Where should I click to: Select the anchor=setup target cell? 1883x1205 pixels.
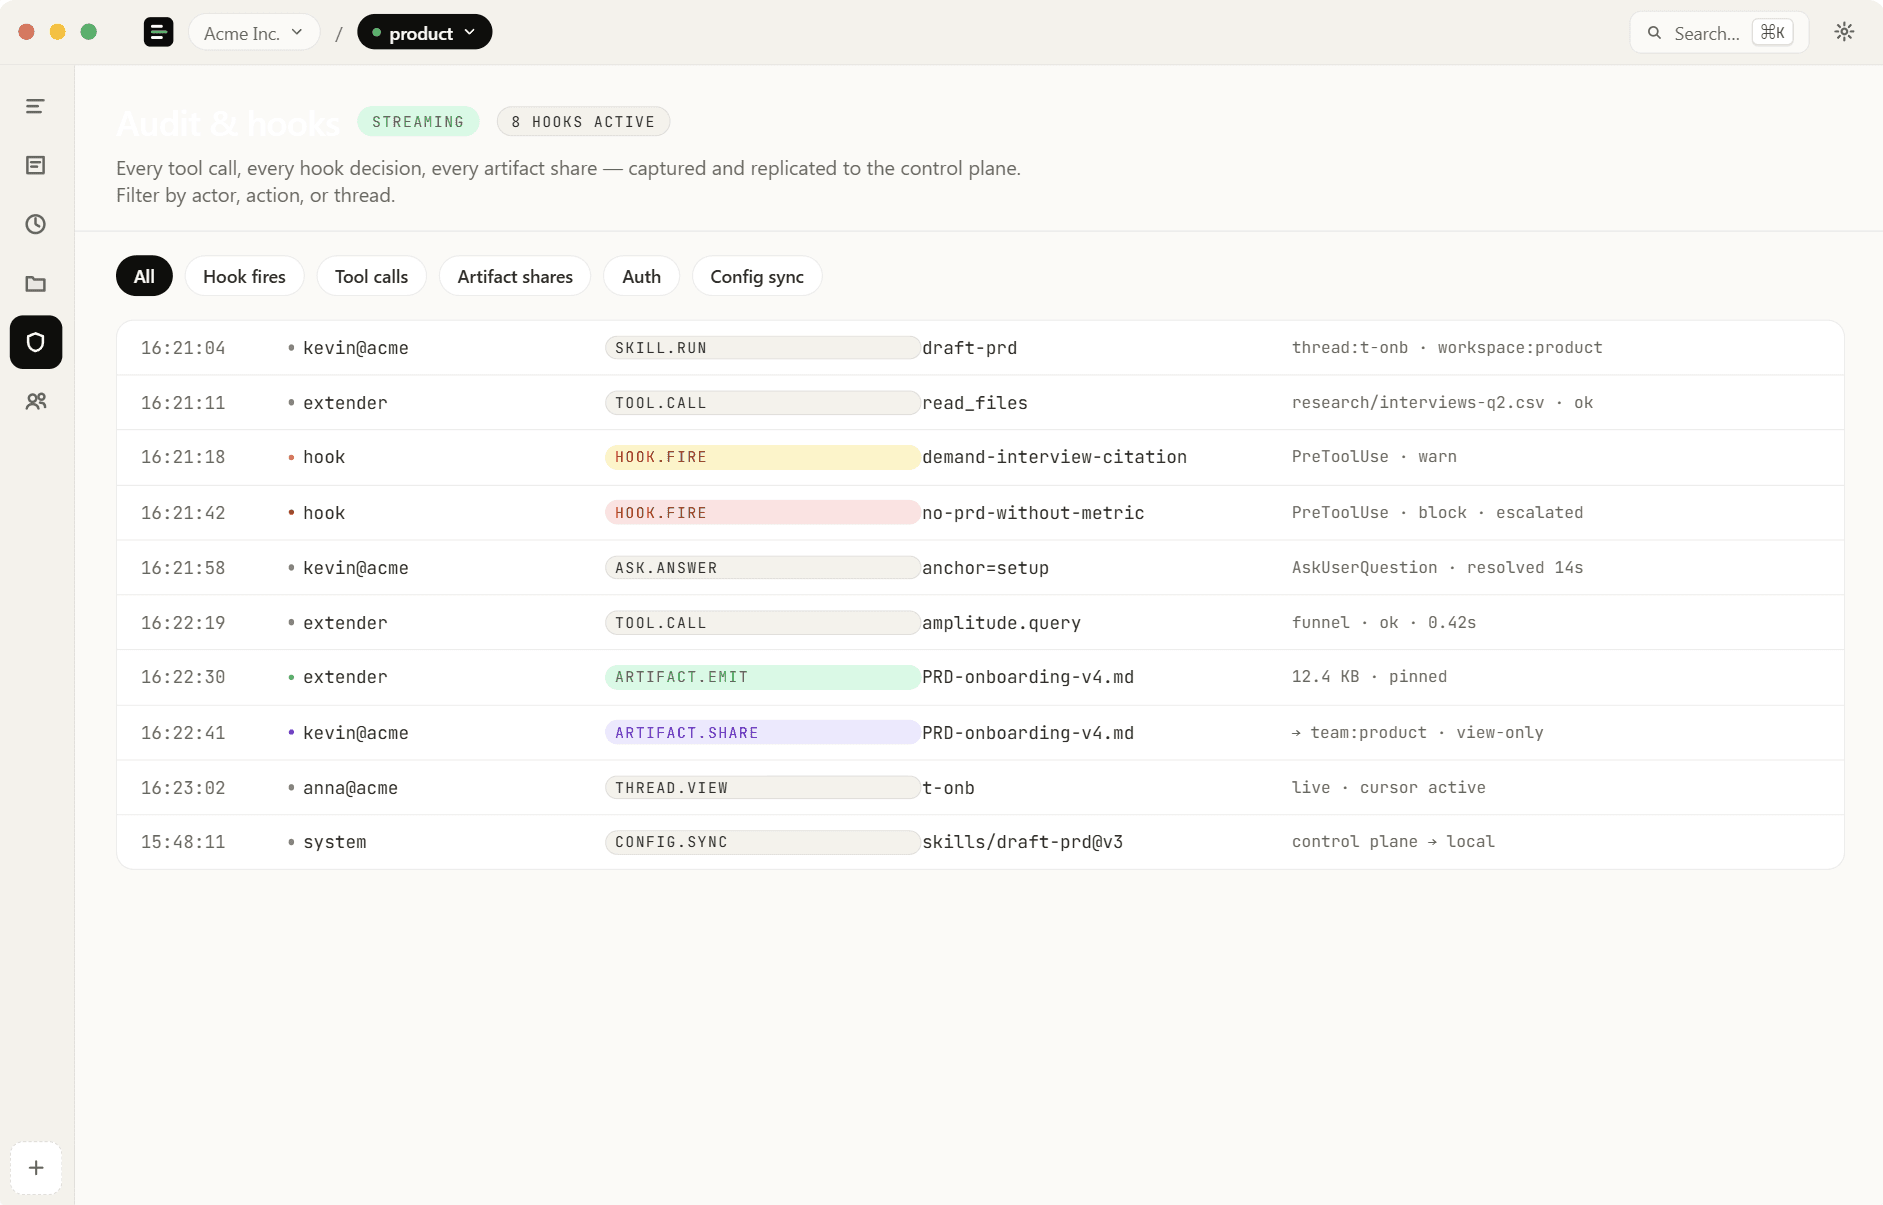[x=985, y=568]
